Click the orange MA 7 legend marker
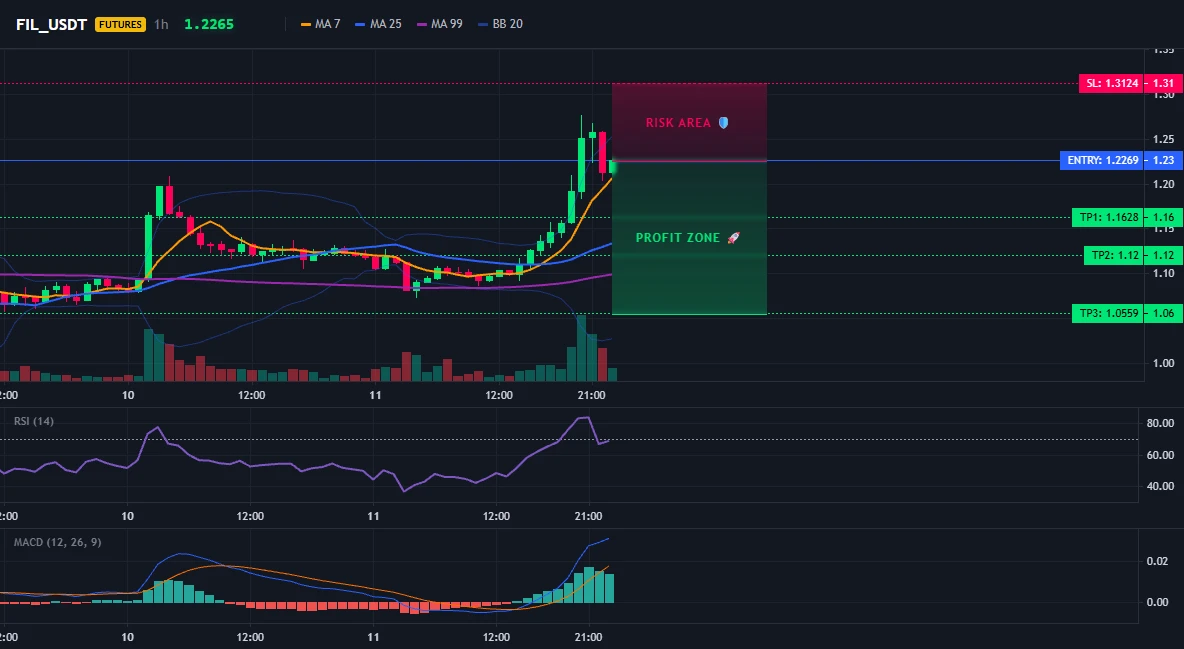Viewport: 1184px width, 649px height. [x=306, y=24]
